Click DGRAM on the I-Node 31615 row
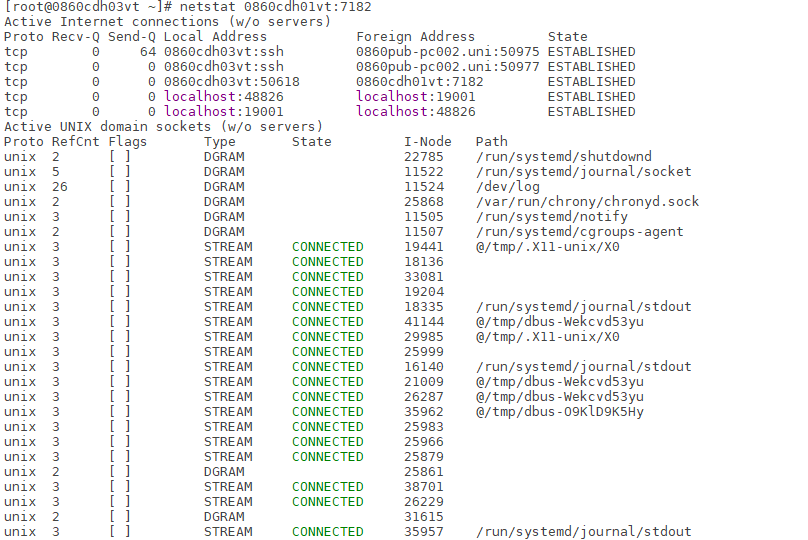Screen dimensions: 808x540 tap(224, 517)
